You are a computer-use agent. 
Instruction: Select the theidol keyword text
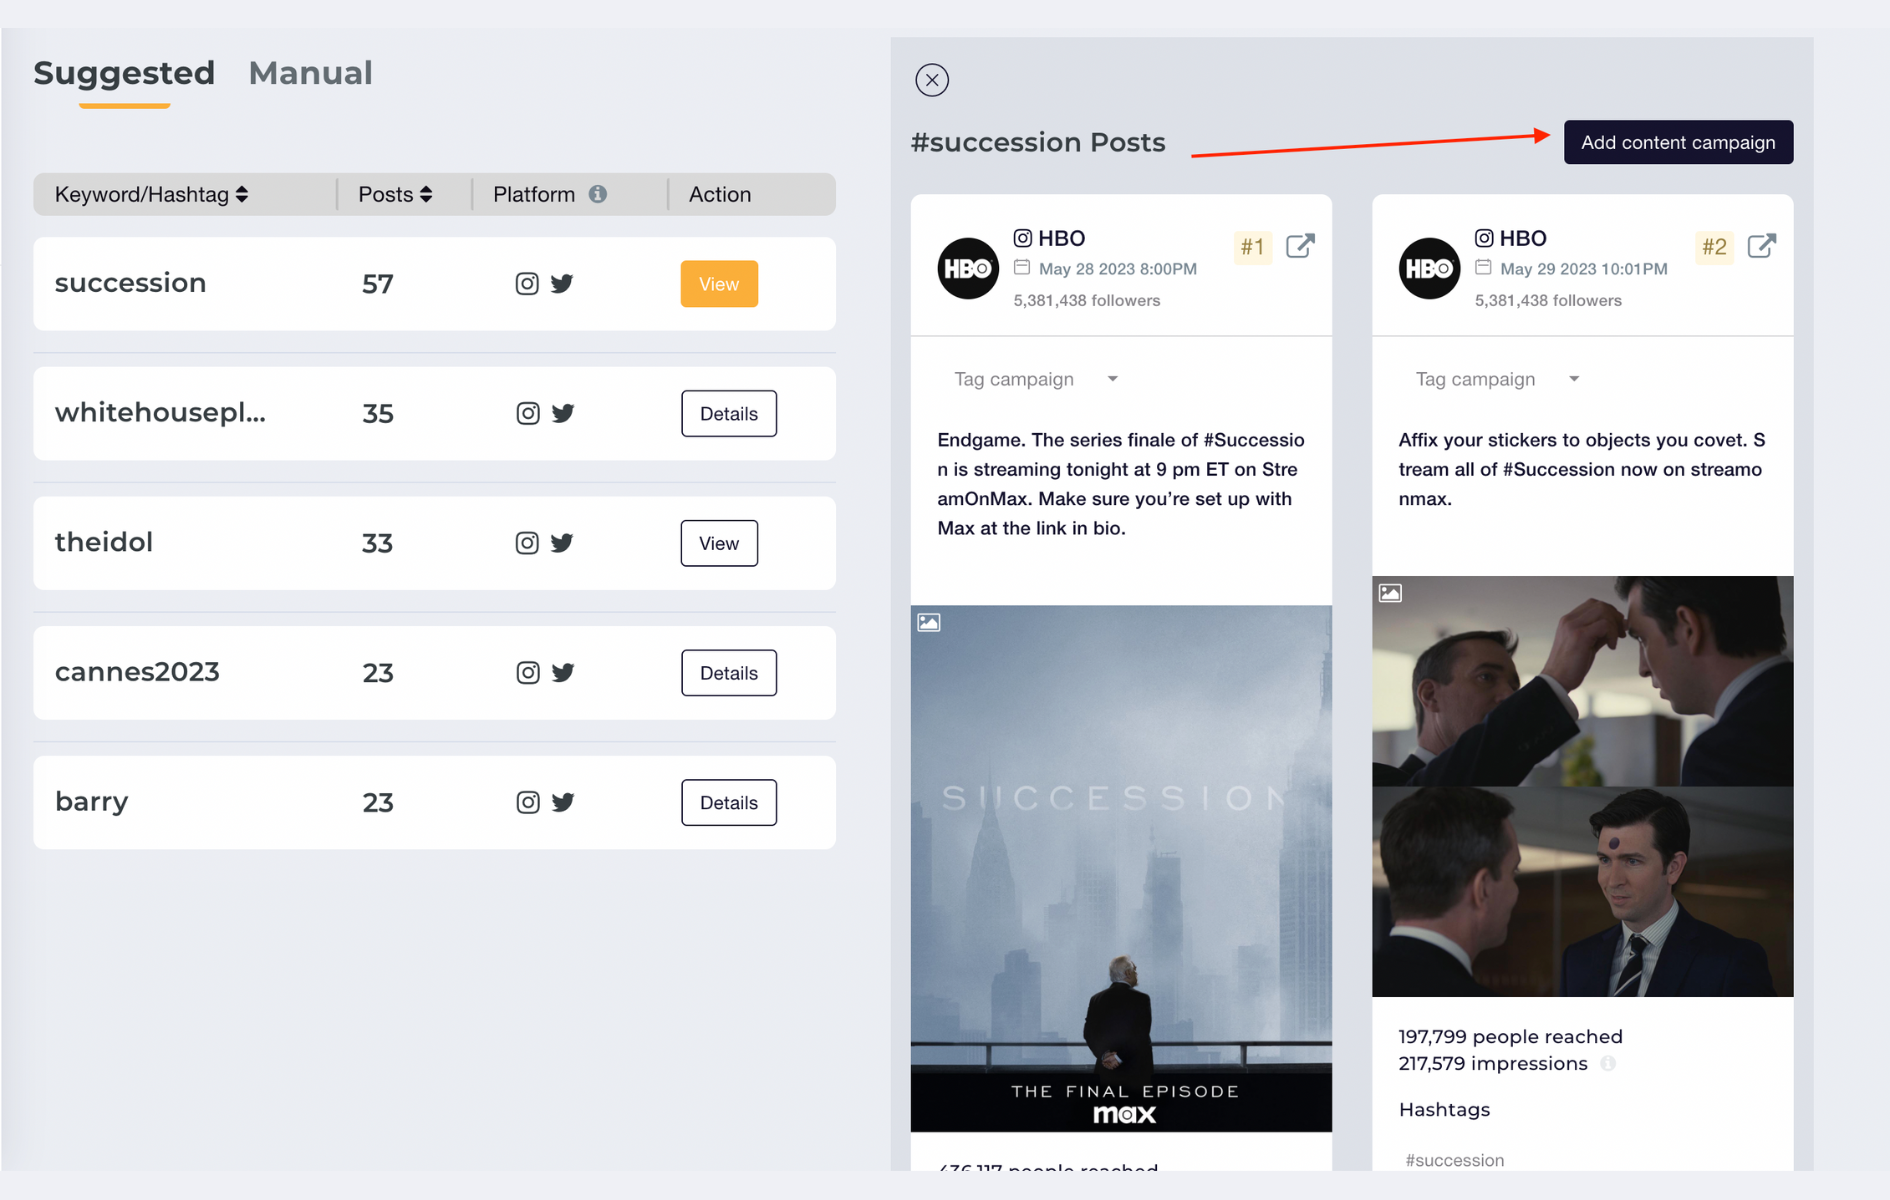coord(104,542)
